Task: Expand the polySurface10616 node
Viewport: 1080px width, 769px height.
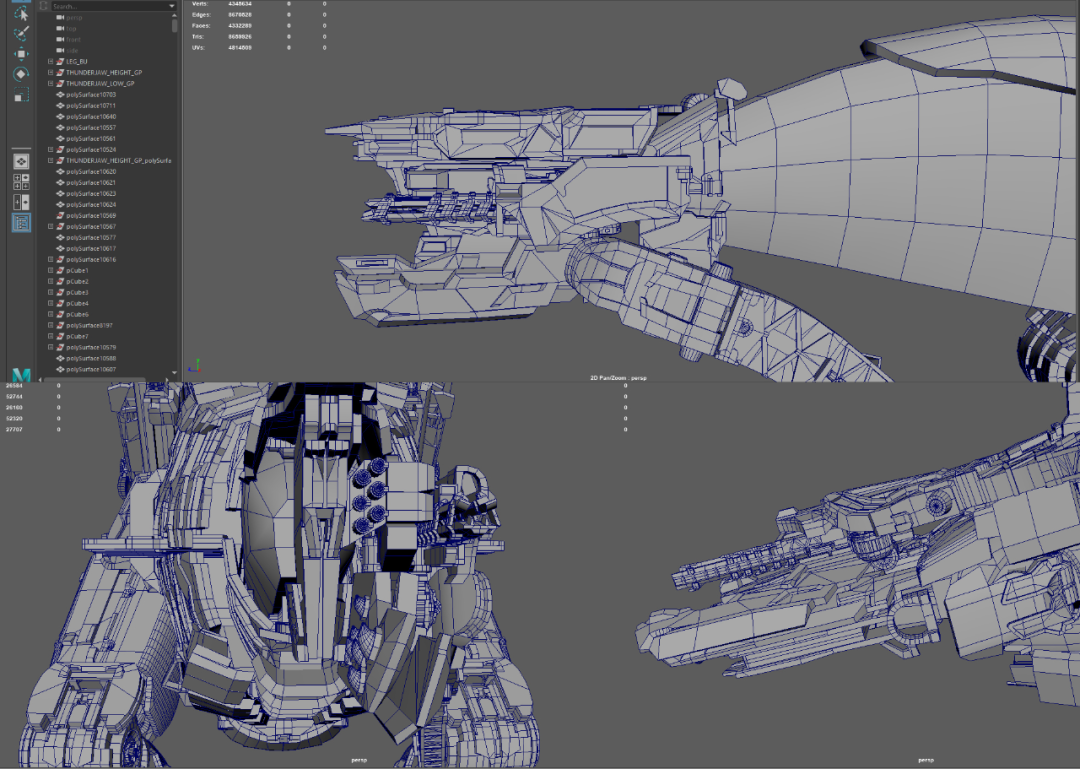Action: (50, 260)
